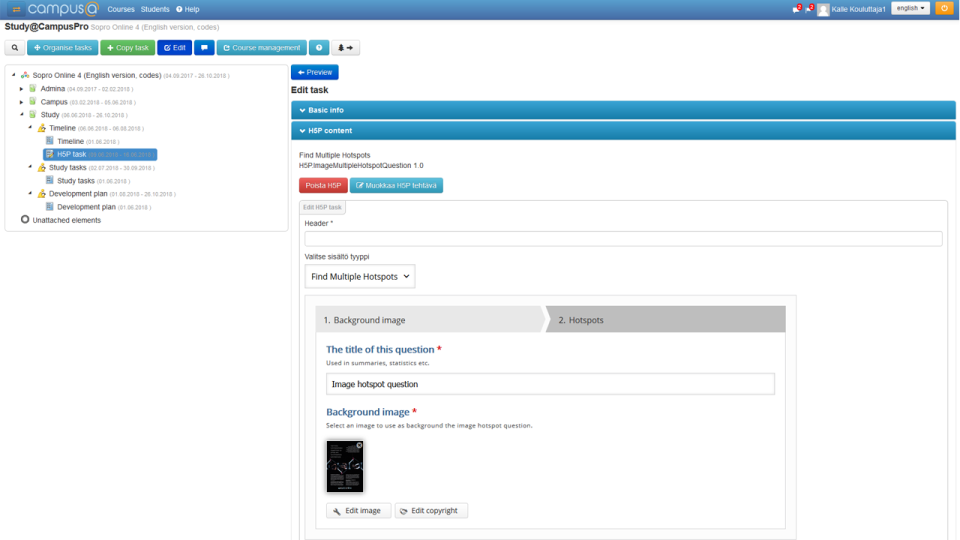Click into the Header text field

[623, 239]
